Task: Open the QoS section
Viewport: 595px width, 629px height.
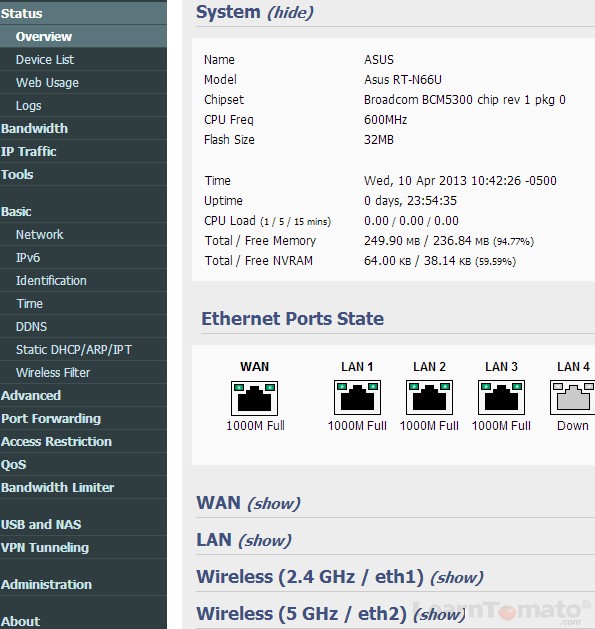Action: click(83, 464)
